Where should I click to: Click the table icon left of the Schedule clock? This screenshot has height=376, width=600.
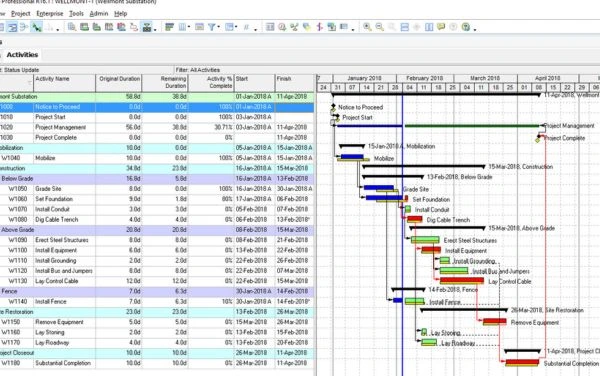click(x=270, y=27)
